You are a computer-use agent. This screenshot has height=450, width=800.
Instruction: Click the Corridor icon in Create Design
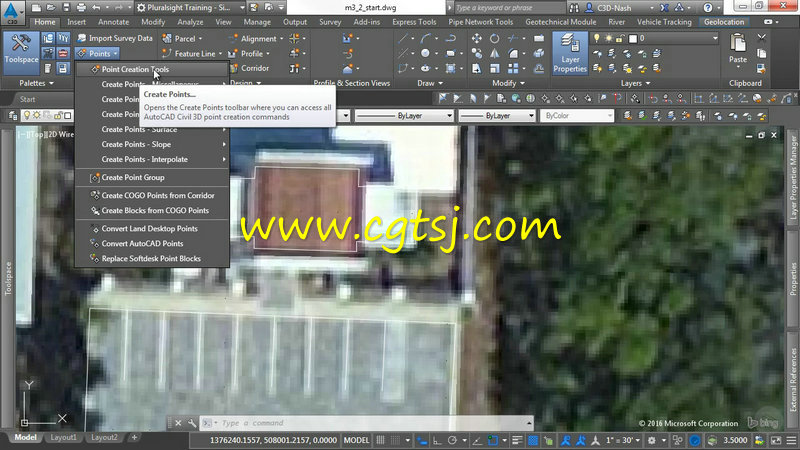pyautogui.click(x=234, y=68)
